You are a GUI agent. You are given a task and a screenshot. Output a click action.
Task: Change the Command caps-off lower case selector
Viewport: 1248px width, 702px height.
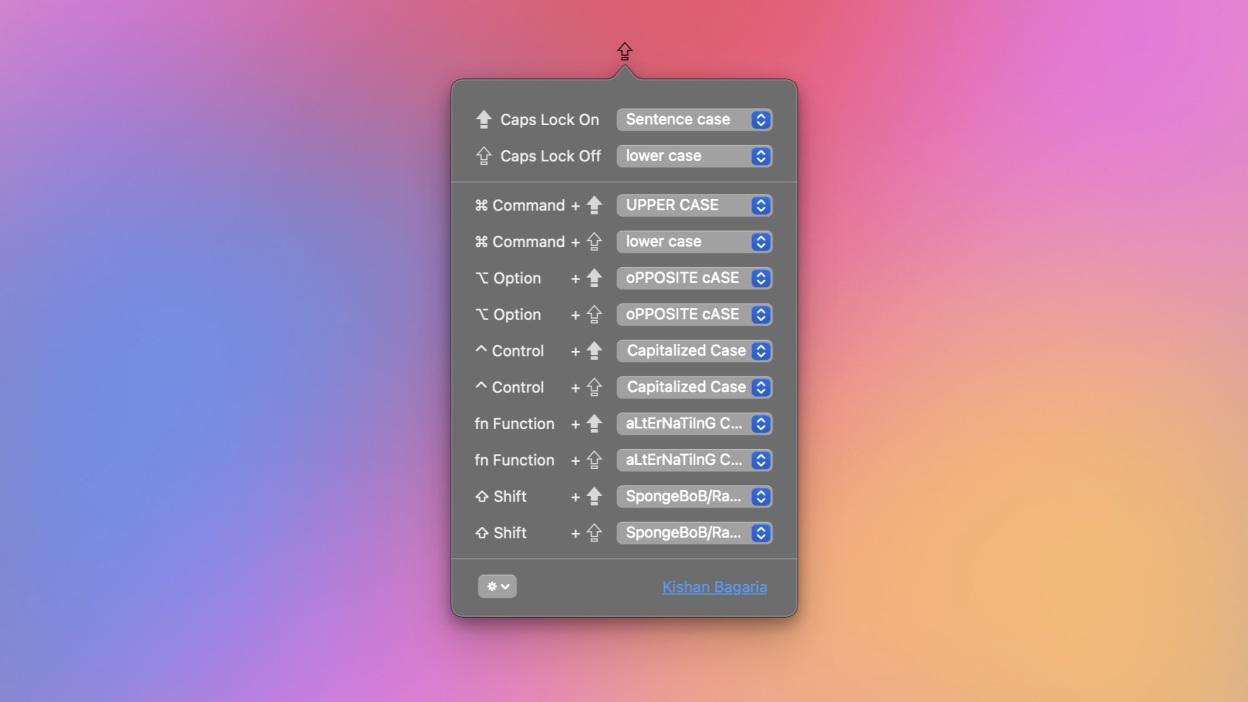[x=694, y=242]
